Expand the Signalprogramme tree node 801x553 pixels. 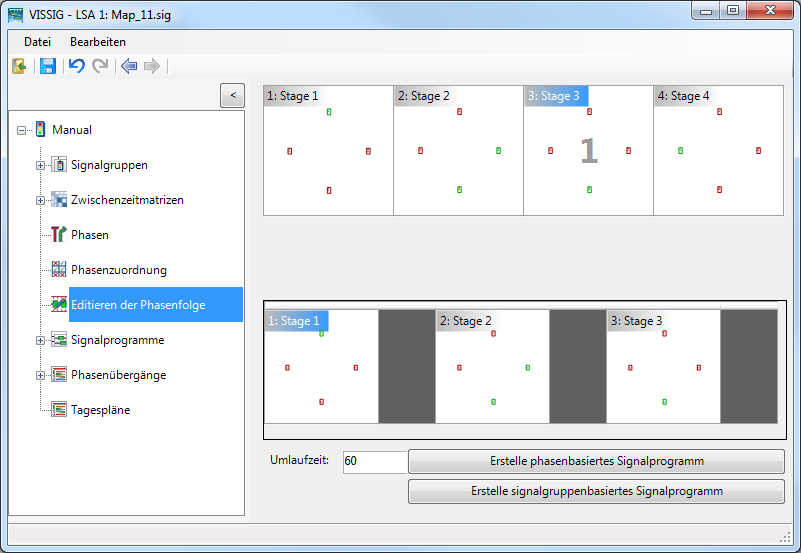coord(41,340)
